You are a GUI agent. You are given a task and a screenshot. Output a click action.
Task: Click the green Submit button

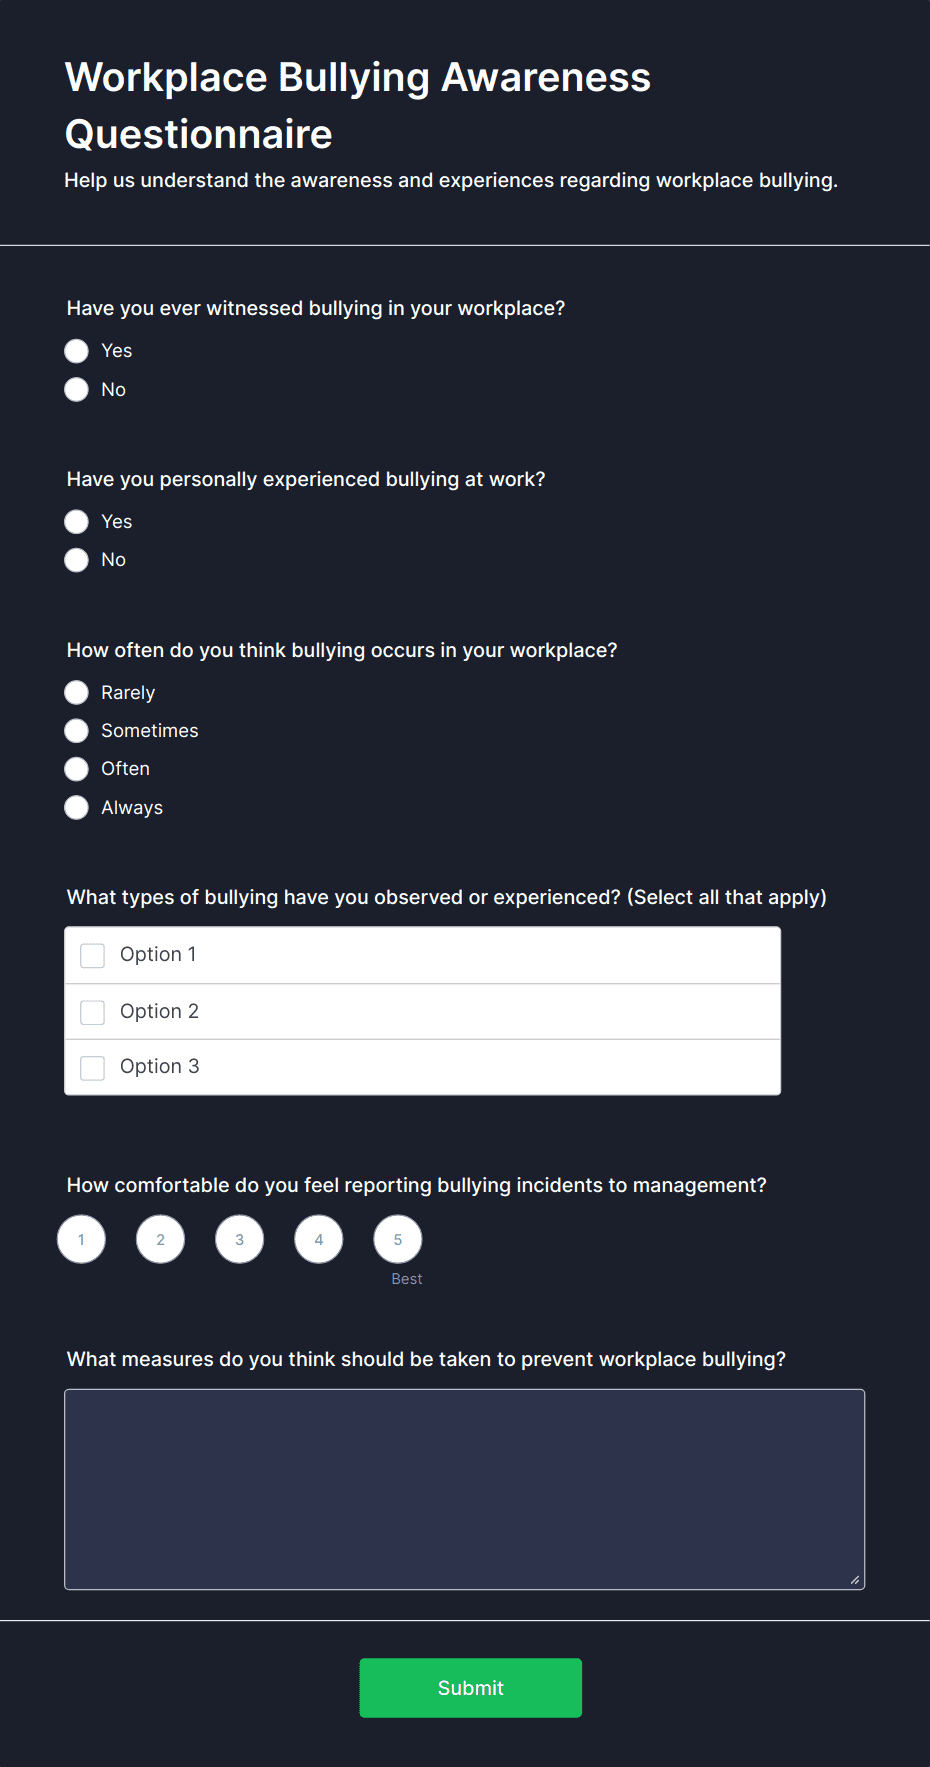tap(471, 1688)
